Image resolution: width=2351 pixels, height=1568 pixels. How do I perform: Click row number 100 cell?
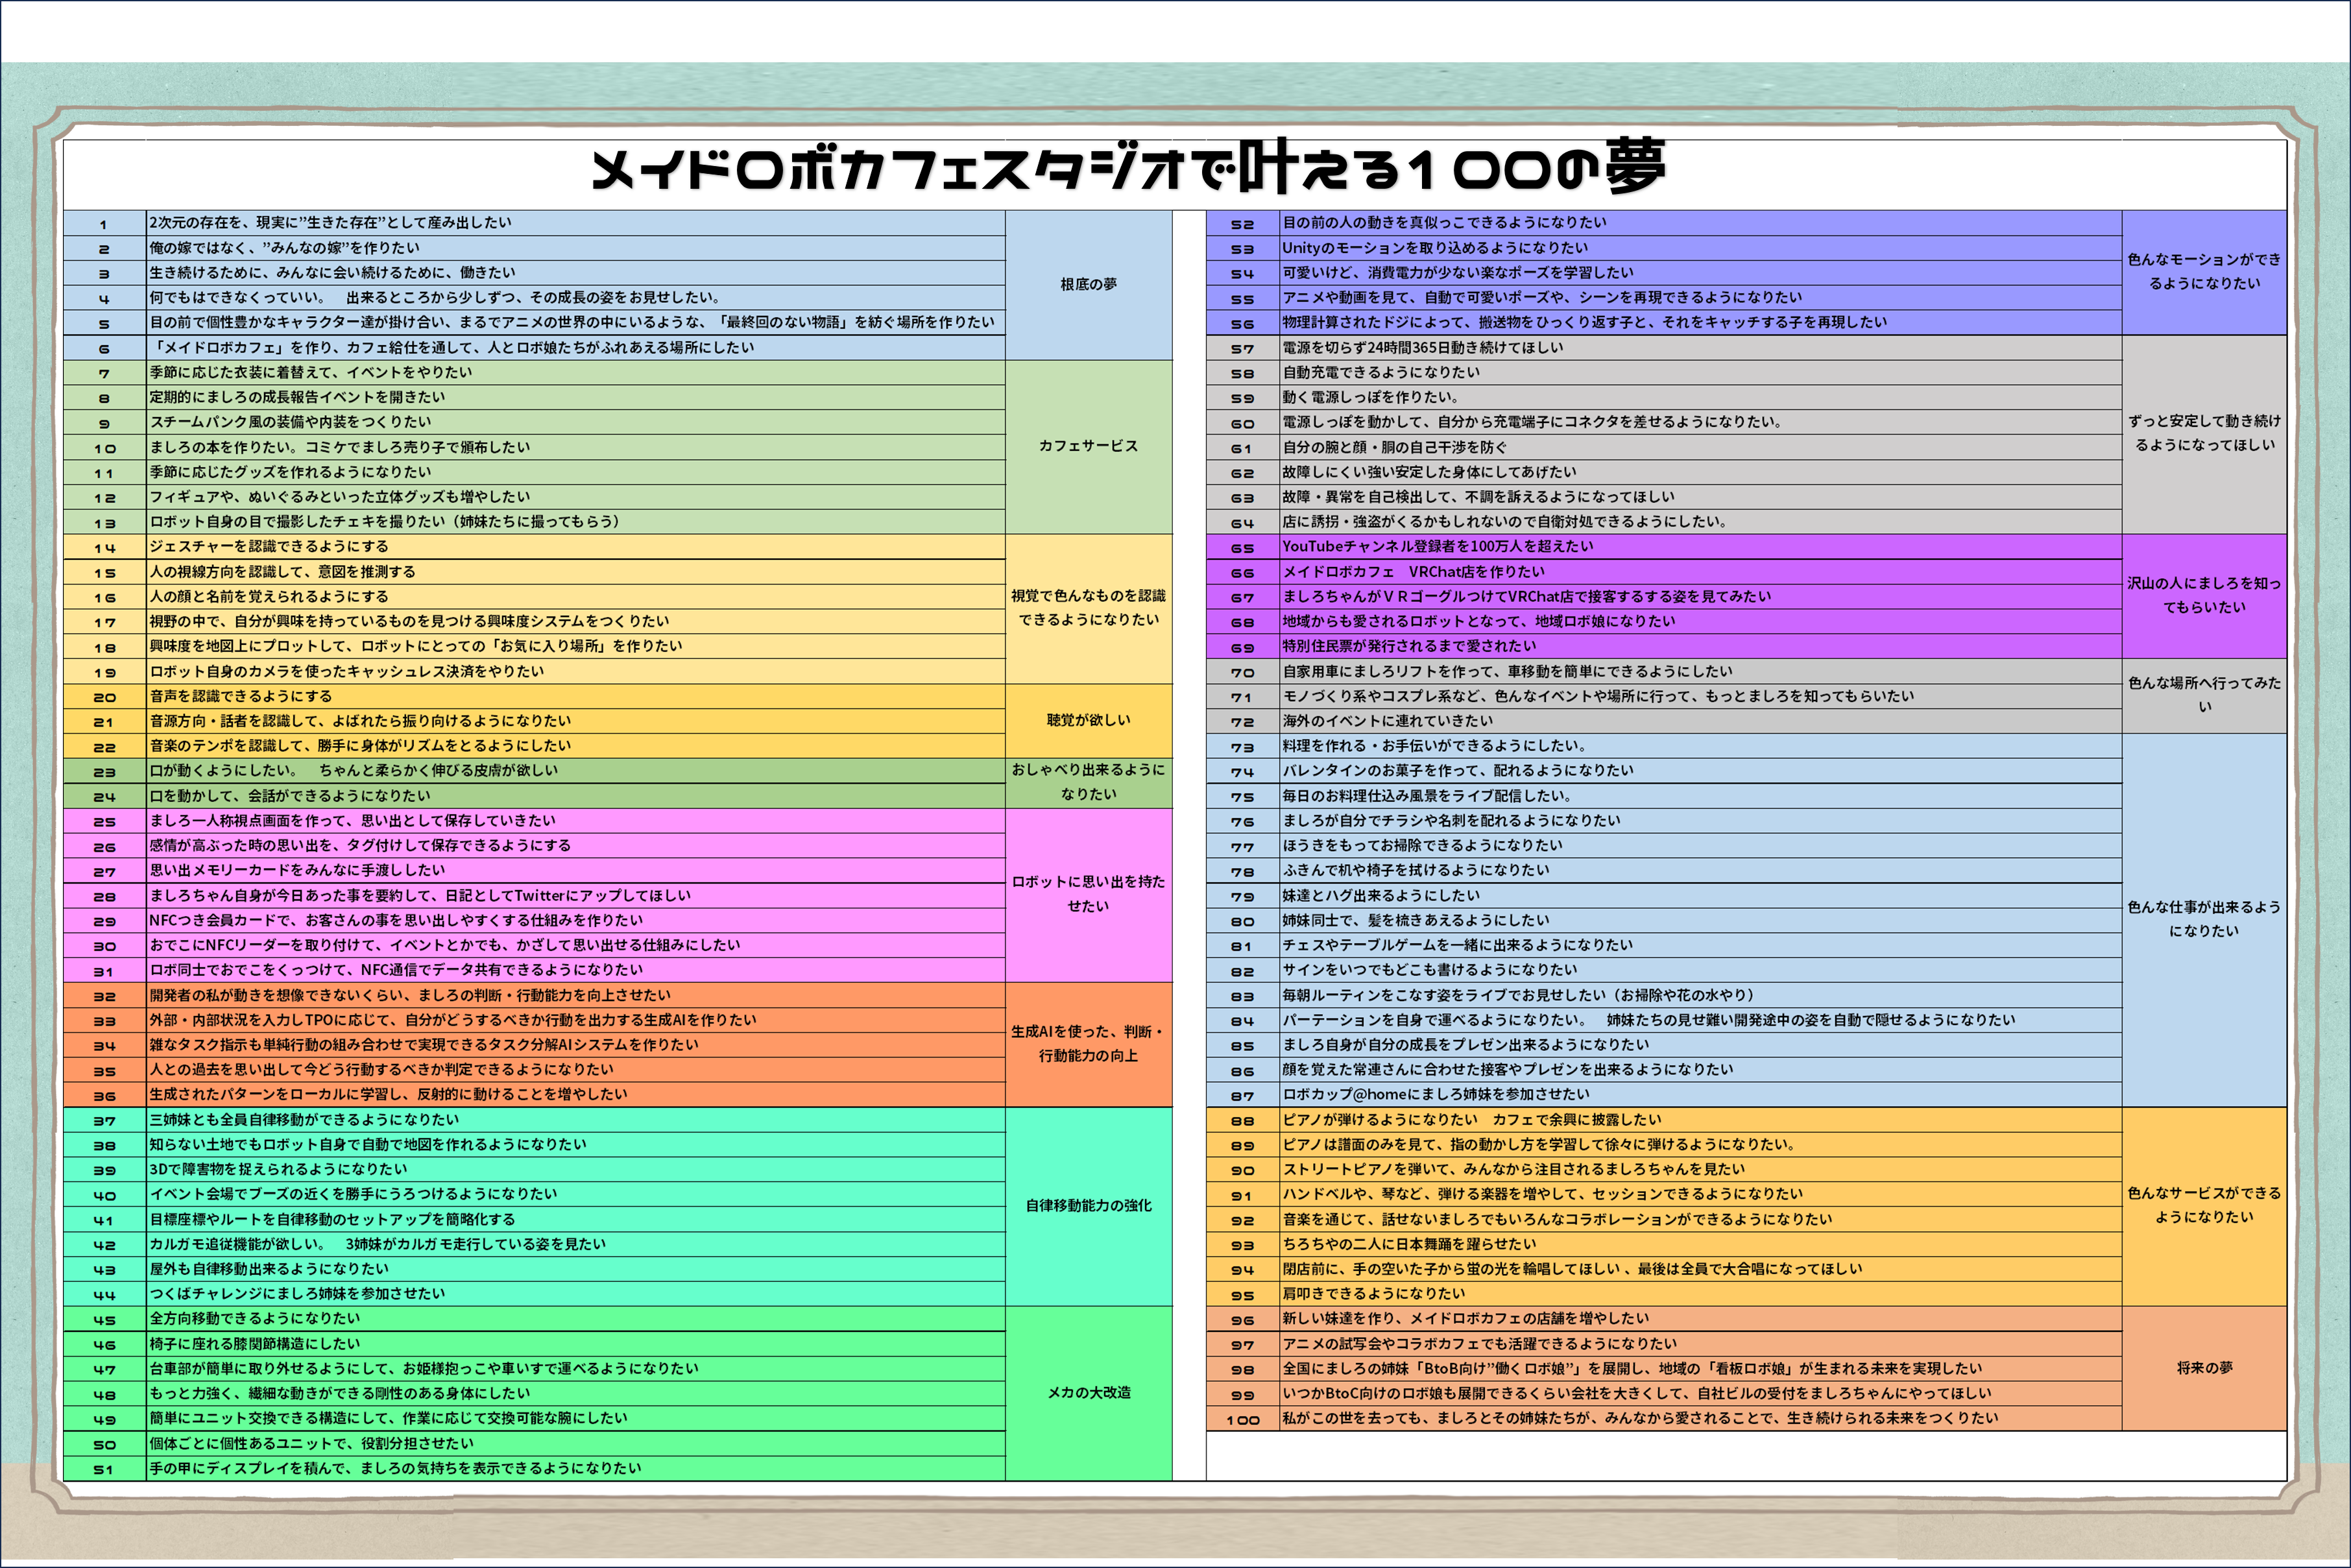tap(1242, 1420)
